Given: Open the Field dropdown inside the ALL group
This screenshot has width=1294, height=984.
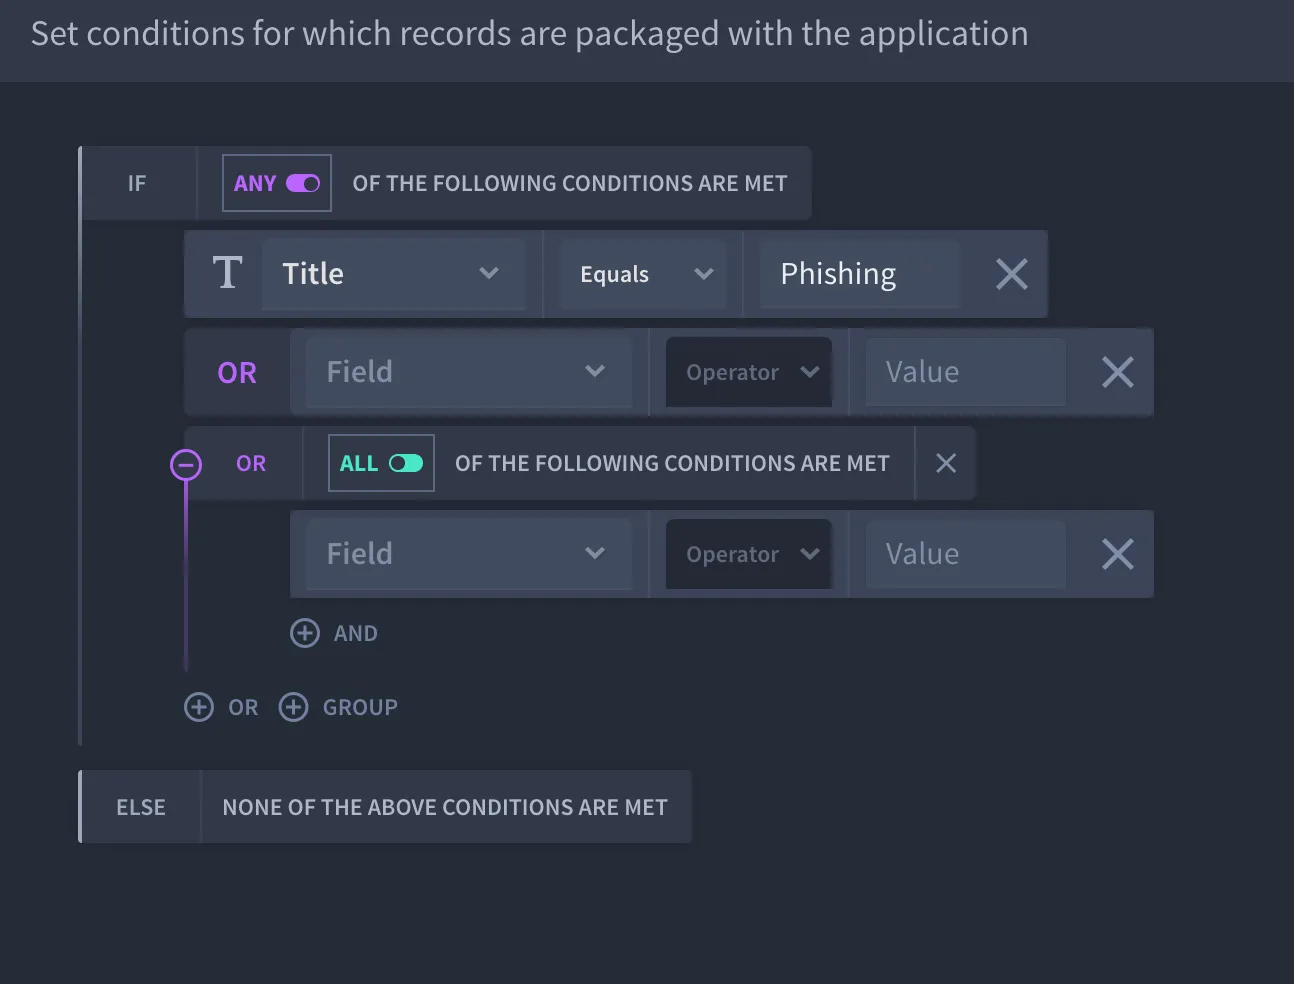Looking at the screenshot, I should (x=469, y=554).
